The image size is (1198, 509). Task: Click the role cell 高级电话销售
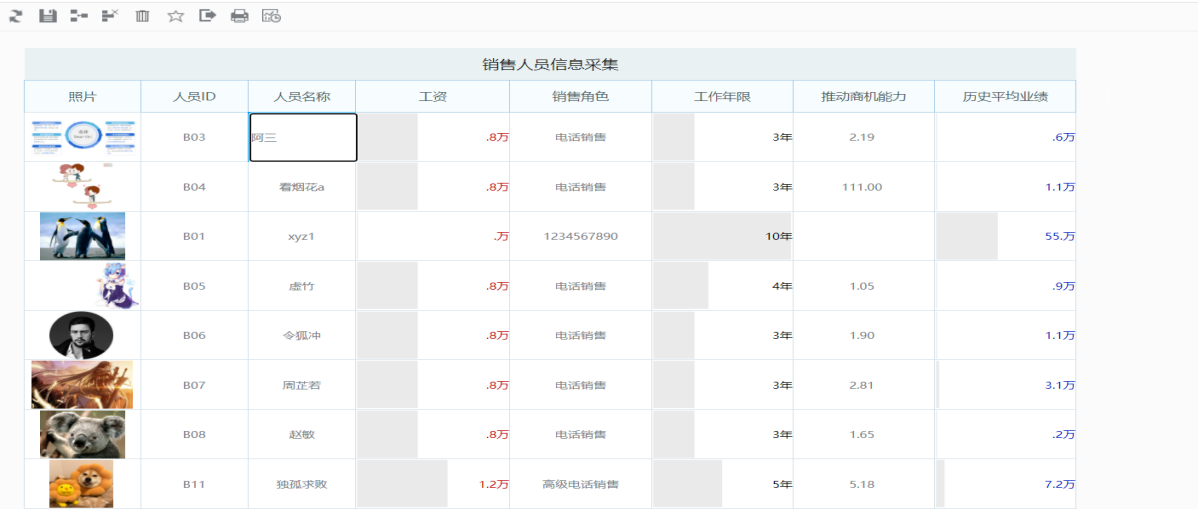pos(581,485)
